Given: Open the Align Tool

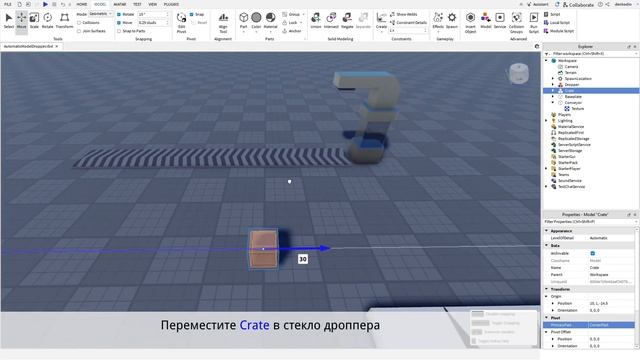Looking at the screenshot, I should [x=223, y=23].
